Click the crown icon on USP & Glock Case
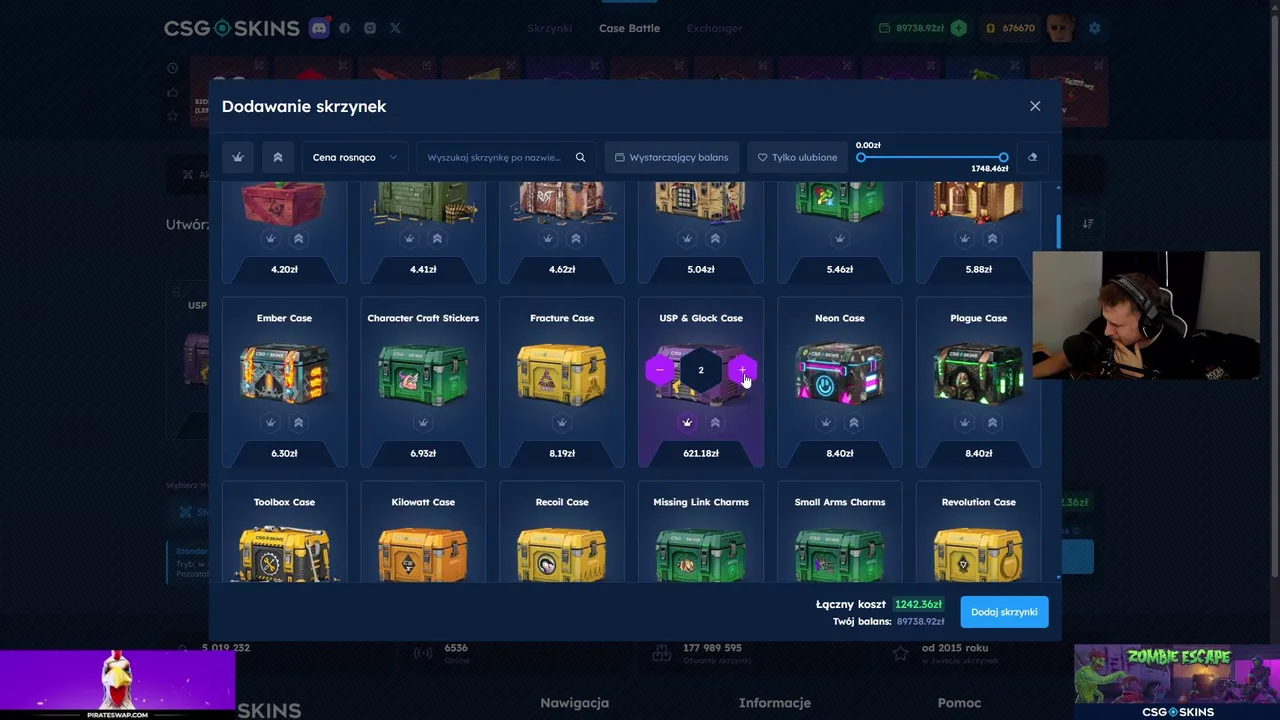The image size is (1280, 720). pyautogui.click(x=687, y=422)
